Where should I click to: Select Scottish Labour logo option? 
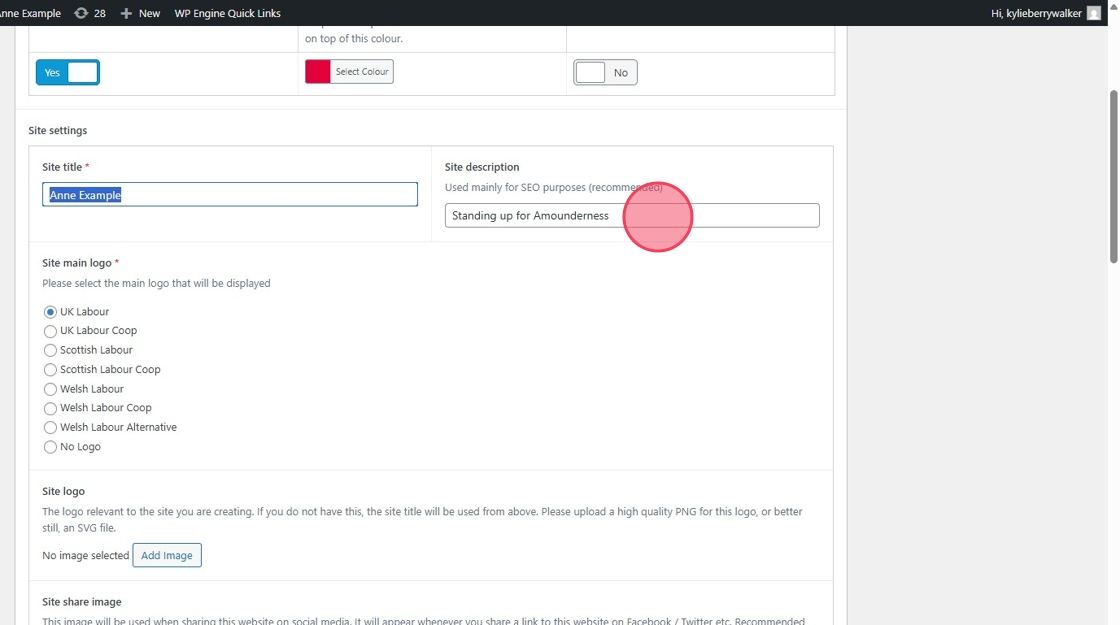click(x=50, y=351)
